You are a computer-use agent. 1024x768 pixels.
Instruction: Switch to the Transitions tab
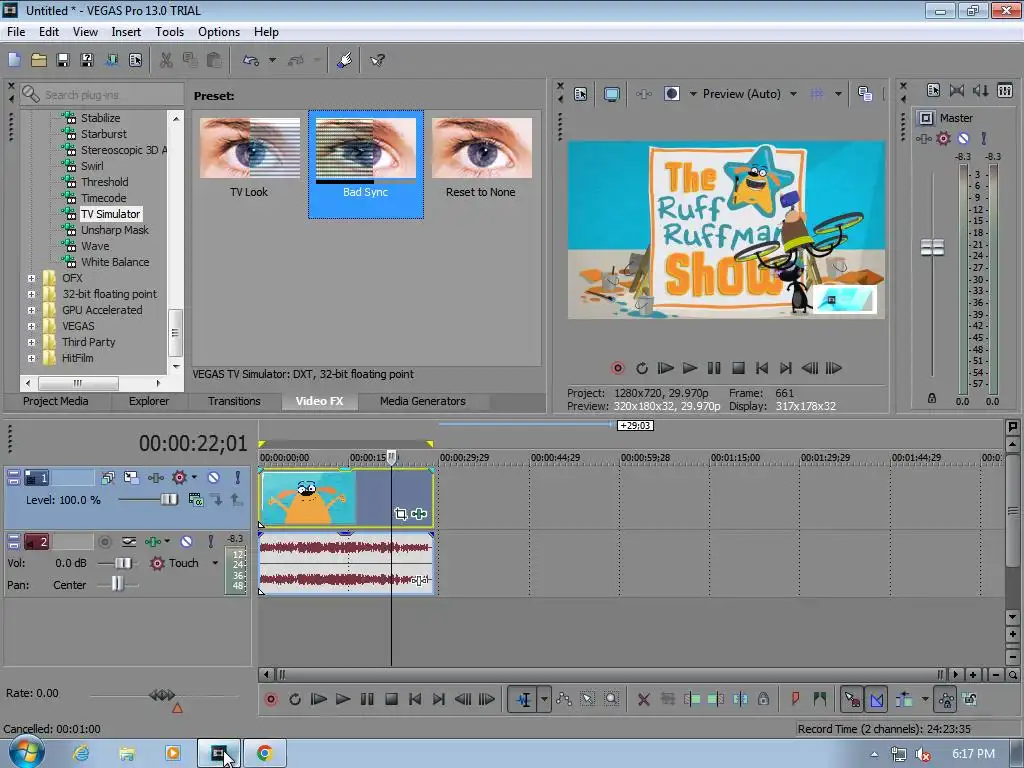click(x=234, y=401)
